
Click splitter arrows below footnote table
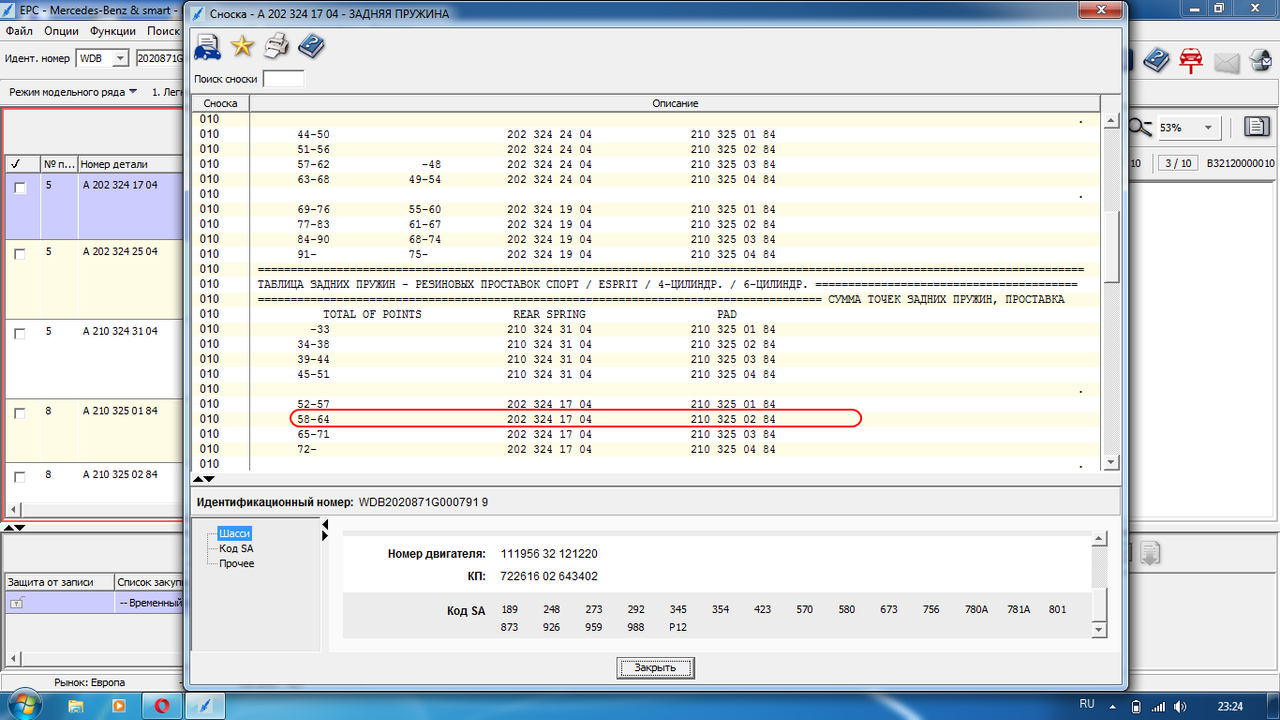pyautogui.click(x=202, y=479)
